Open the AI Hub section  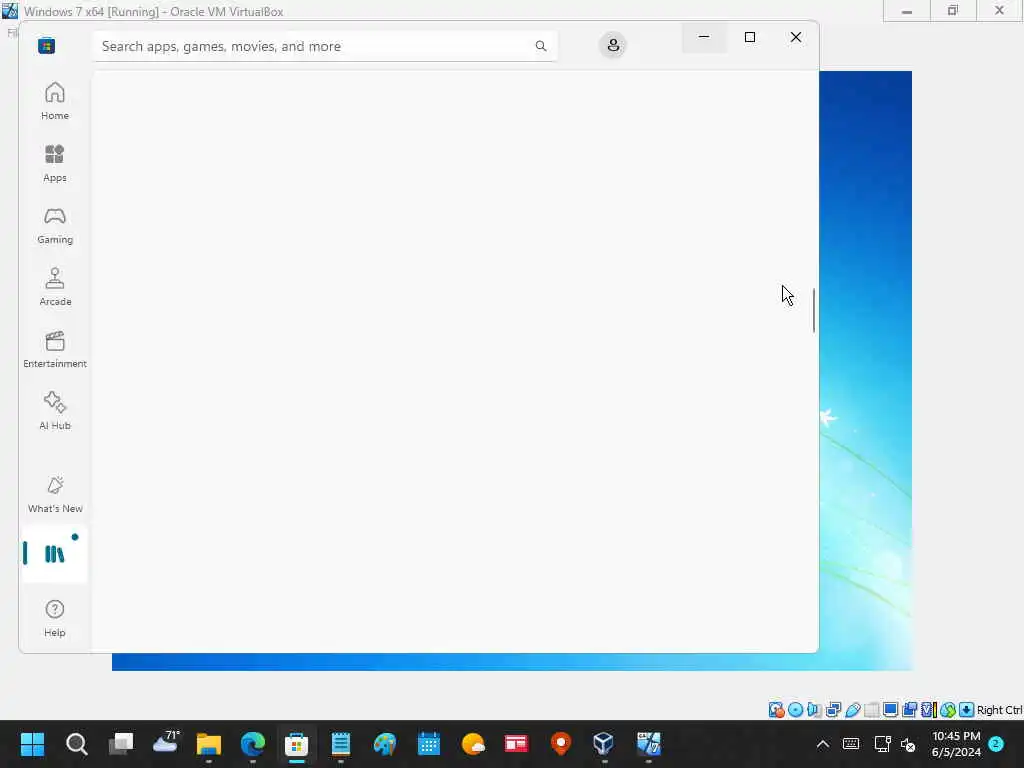coord(55,411)
